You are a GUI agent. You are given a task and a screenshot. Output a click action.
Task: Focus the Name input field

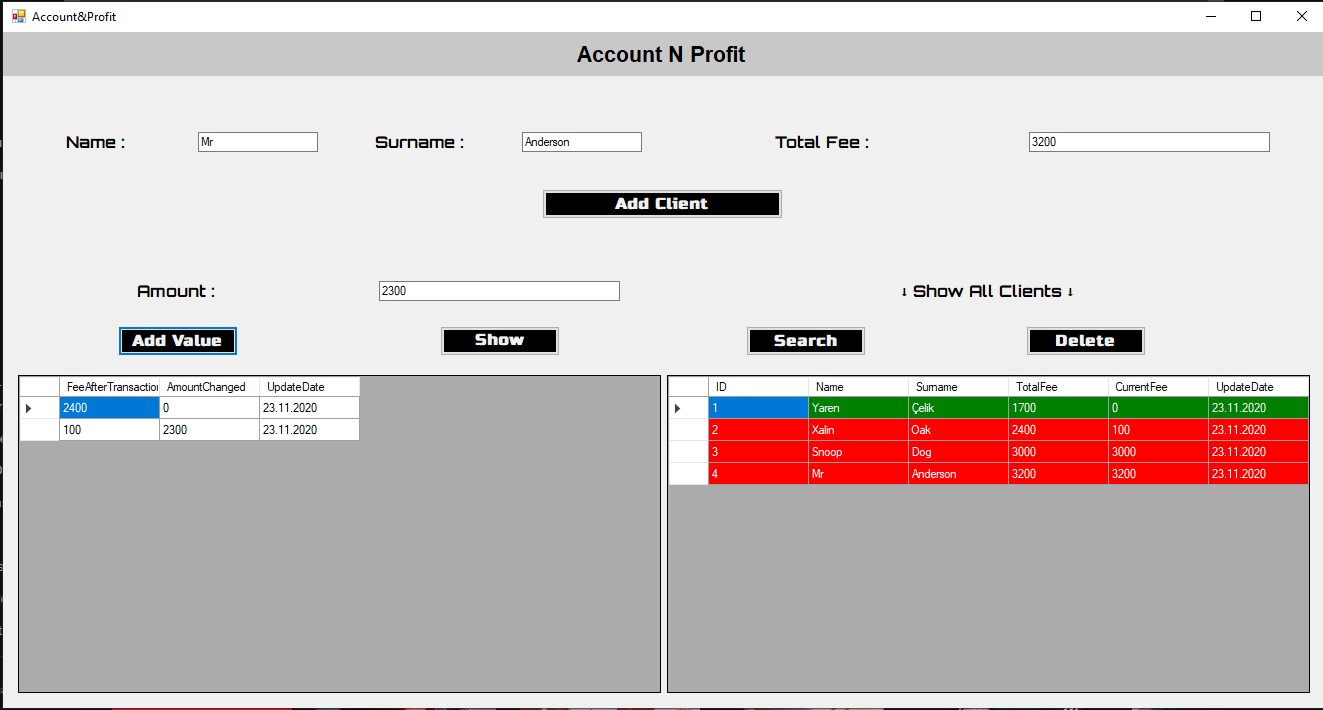coord(258,142)
